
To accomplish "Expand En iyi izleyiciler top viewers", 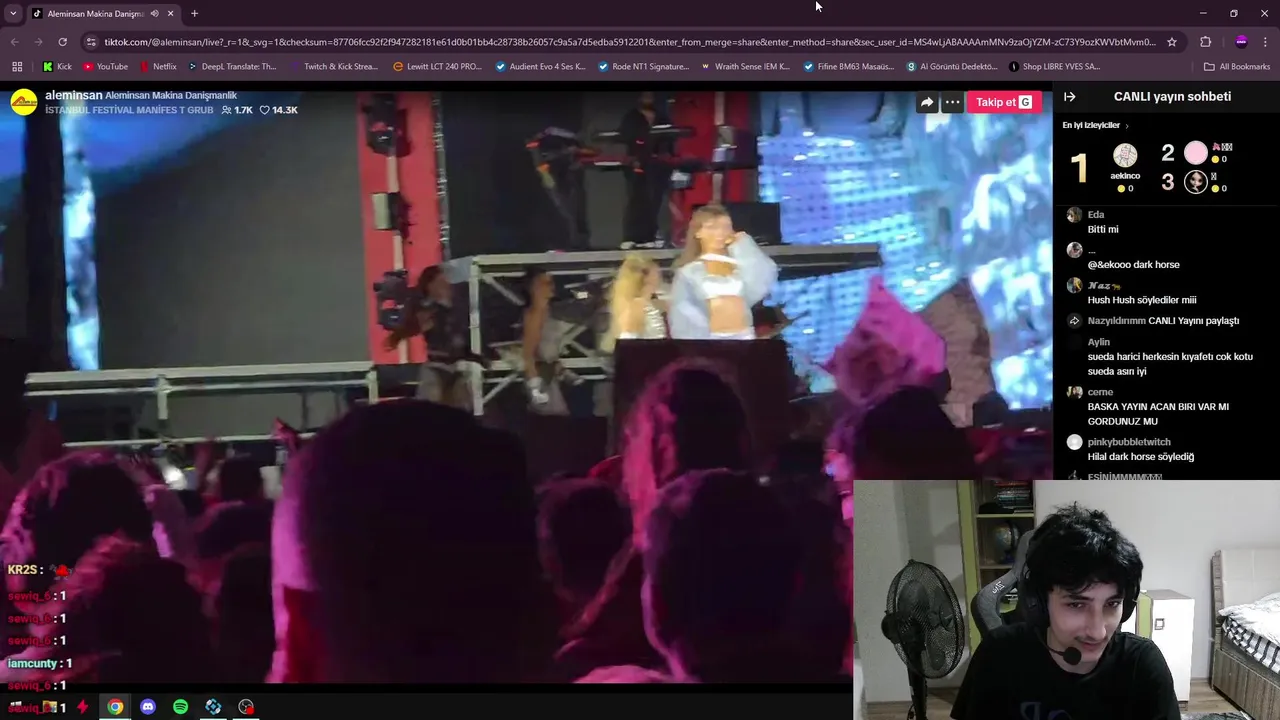I will [x=1095, y=126].
